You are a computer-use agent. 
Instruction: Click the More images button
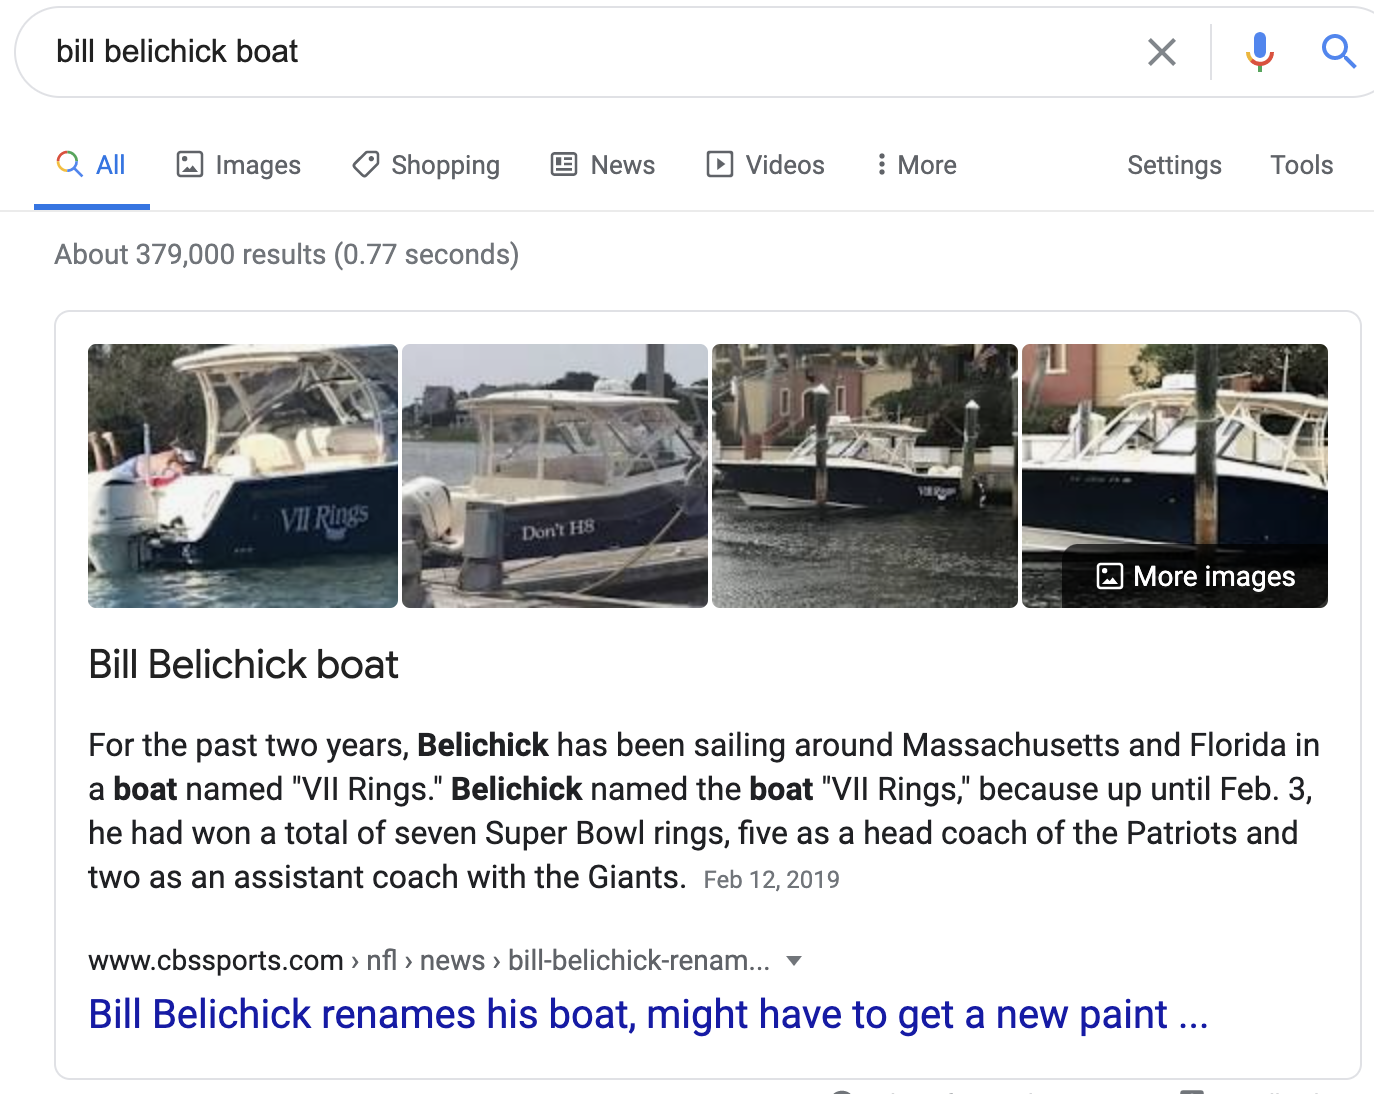tap(1196, 577)
